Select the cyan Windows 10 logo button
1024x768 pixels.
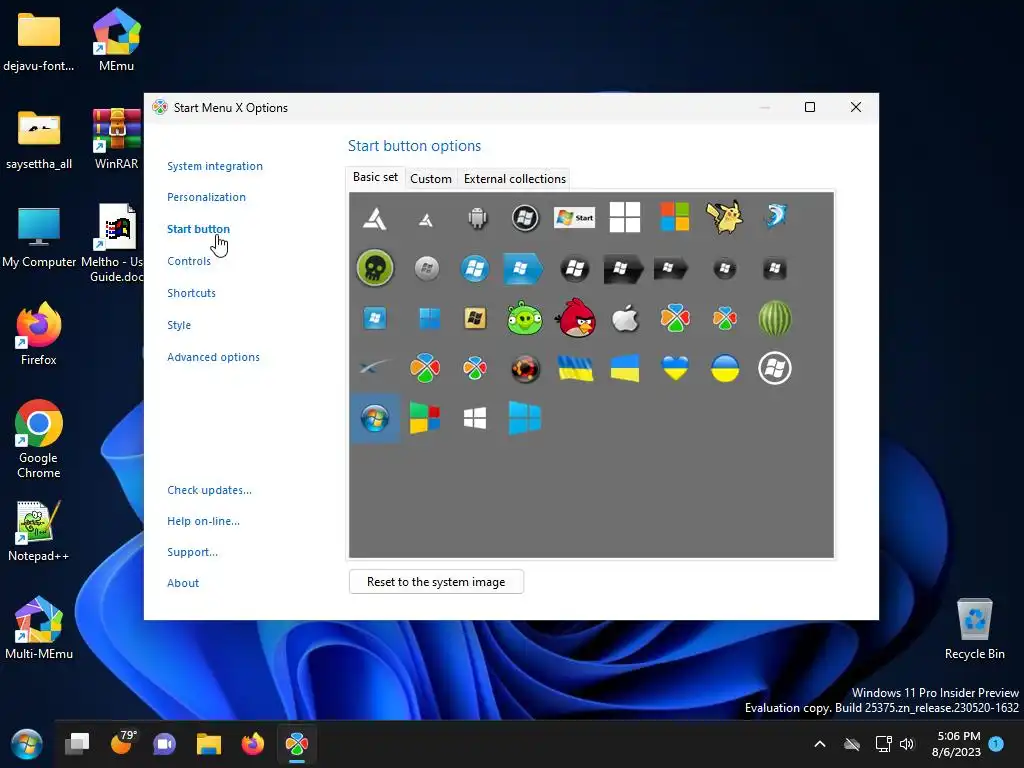524,418
